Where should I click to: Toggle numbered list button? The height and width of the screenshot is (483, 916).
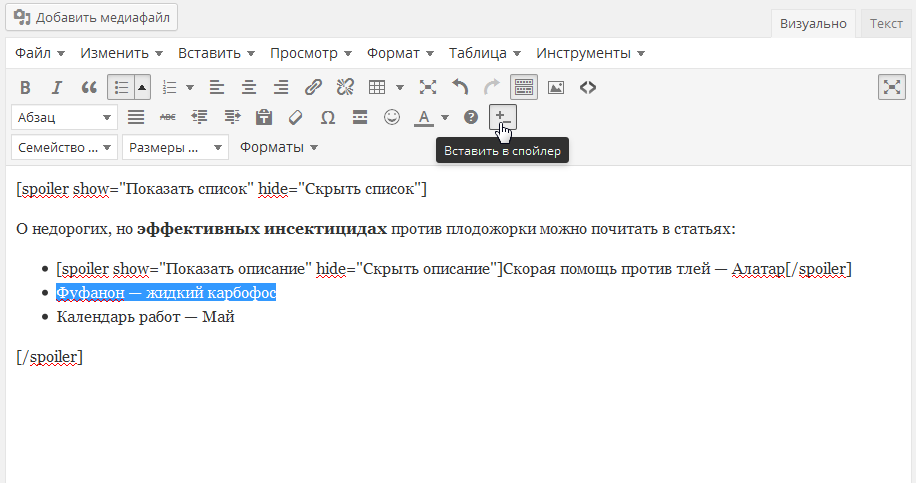pos(169,88)
